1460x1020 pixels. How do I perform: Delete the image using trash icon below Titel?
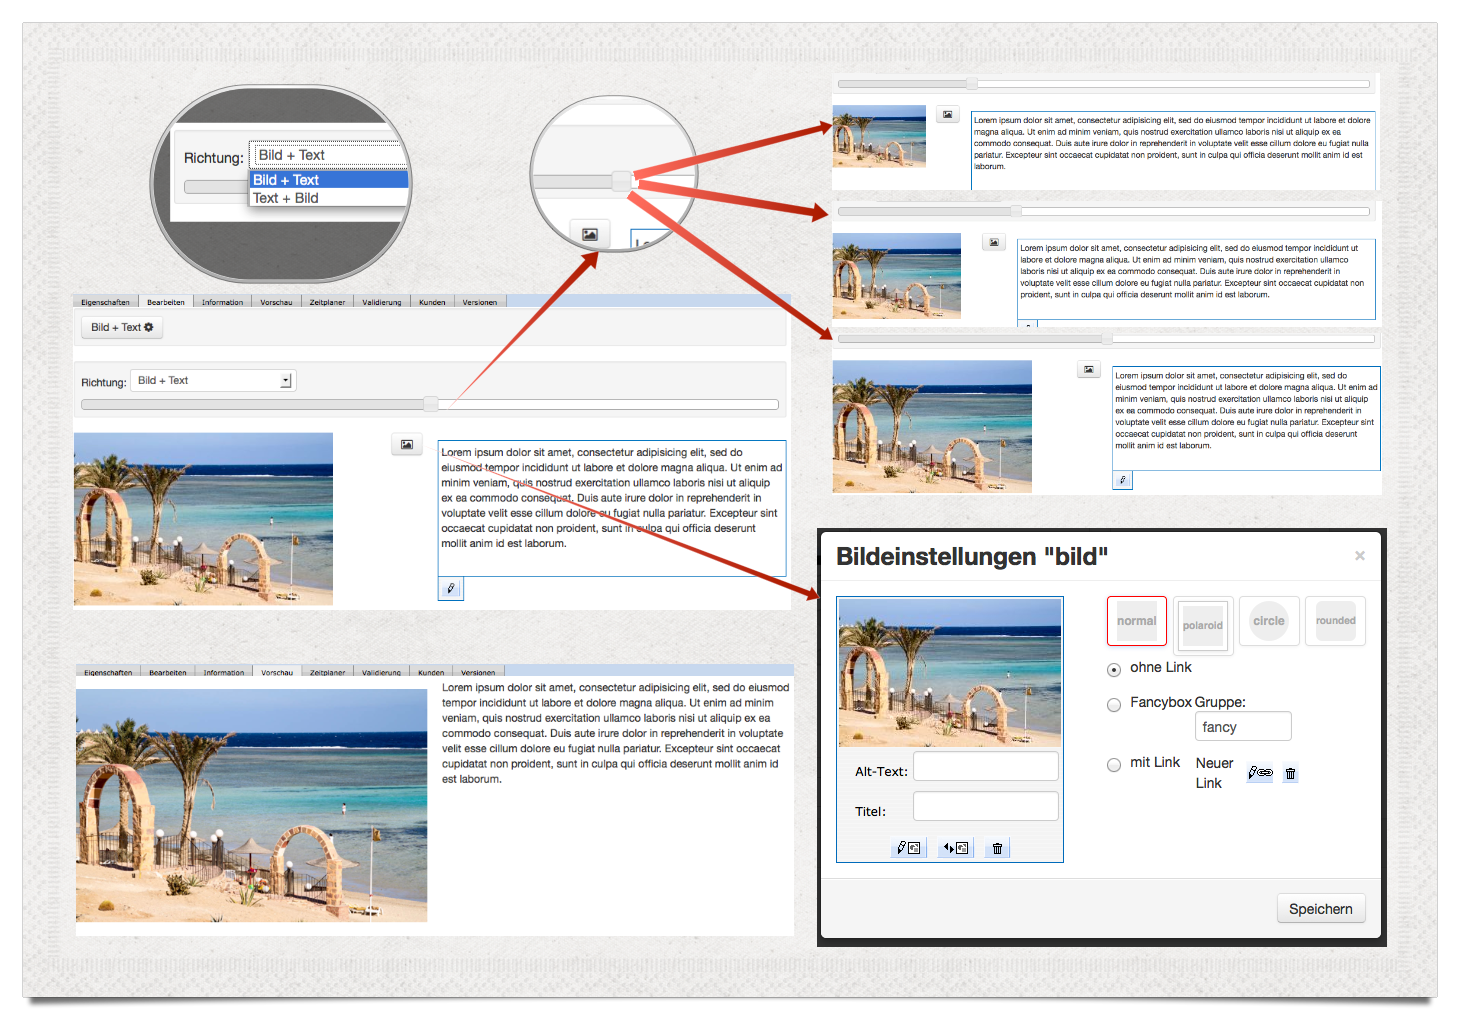pos(997,848)
